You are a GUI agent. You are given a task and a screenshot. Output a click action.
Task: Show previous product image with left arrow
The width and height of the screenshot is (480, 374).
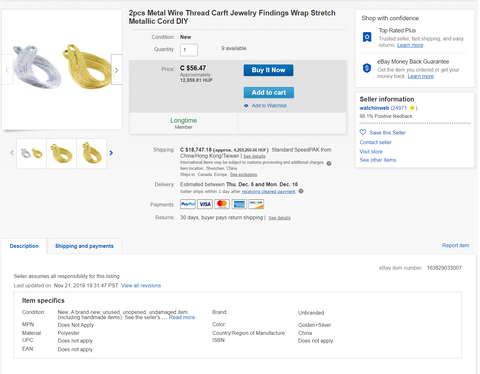7,69
